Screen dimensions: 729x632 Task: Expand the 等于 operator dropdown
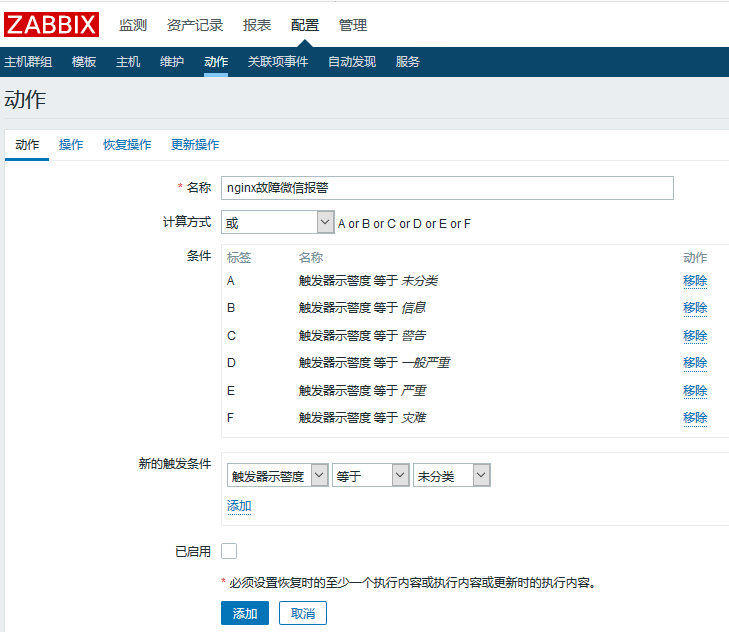[x=370, y=477]
